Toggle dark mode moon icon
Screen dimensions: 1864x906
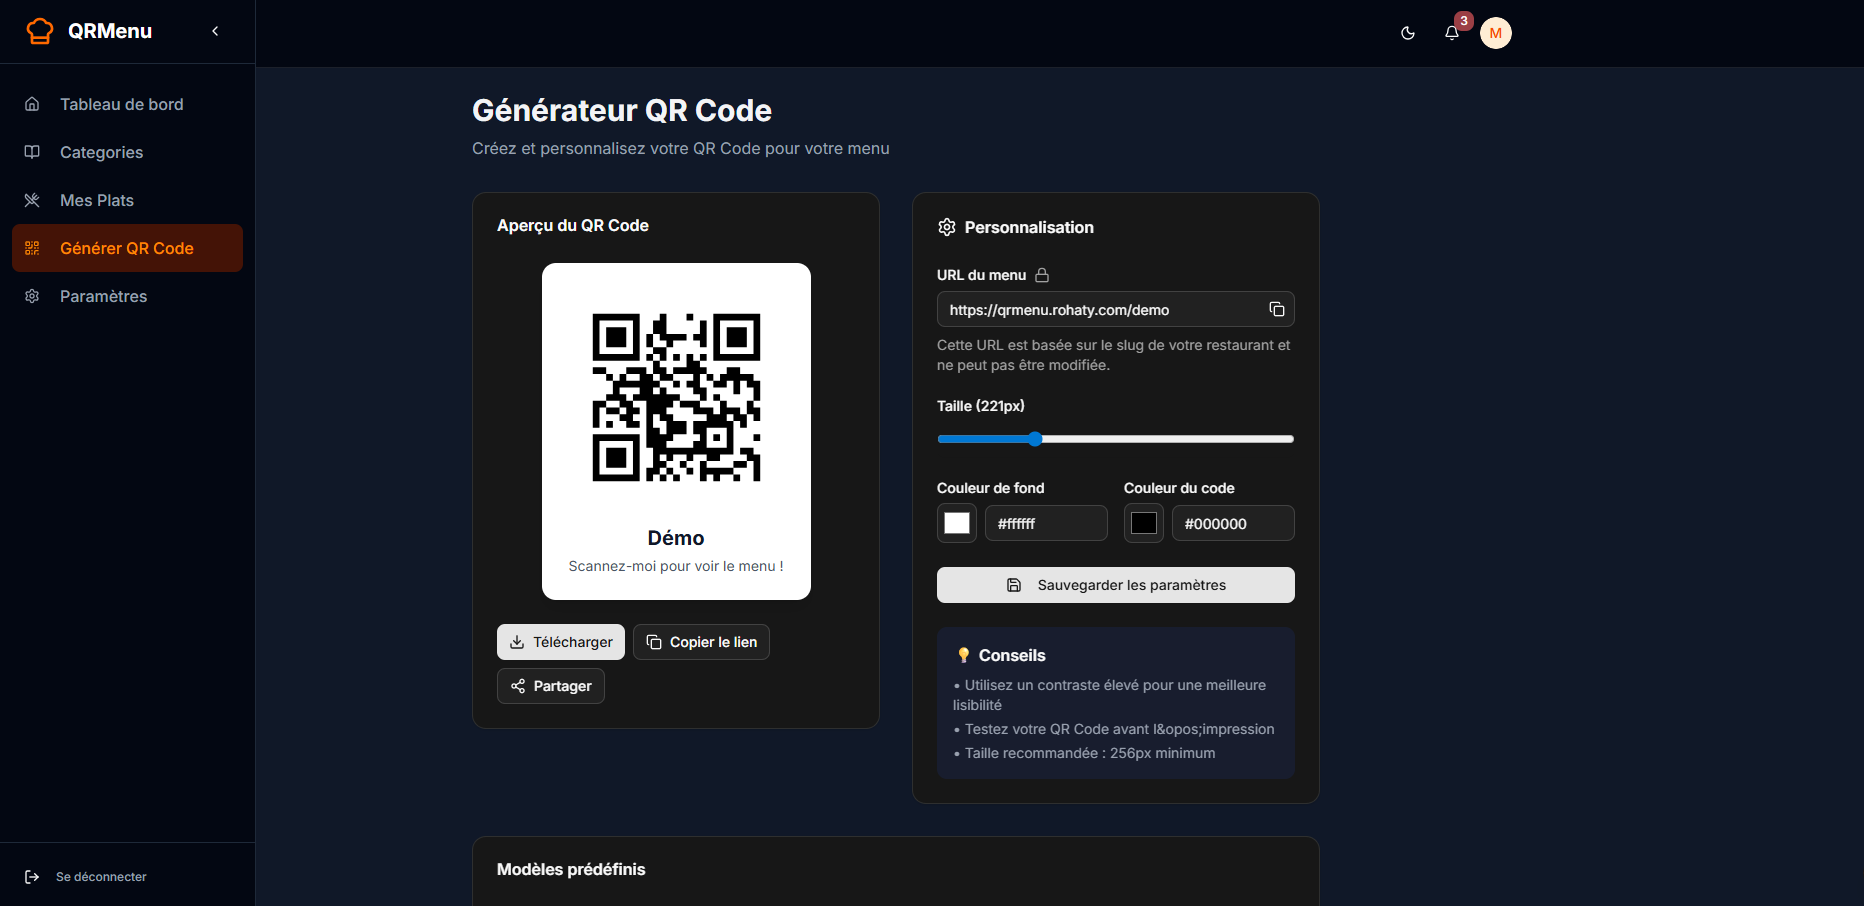coord(1408,33)
